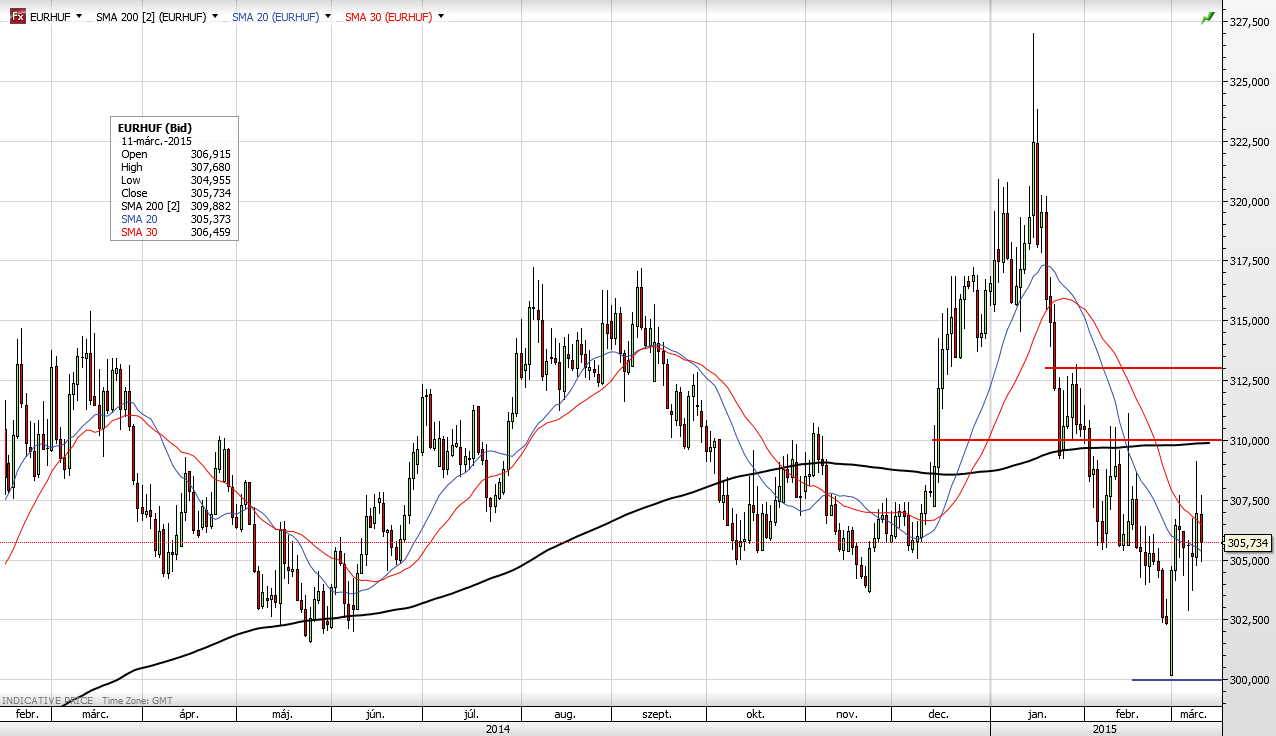
Task: Click the 310,000 price axis label
Action: click(1250, 441)
